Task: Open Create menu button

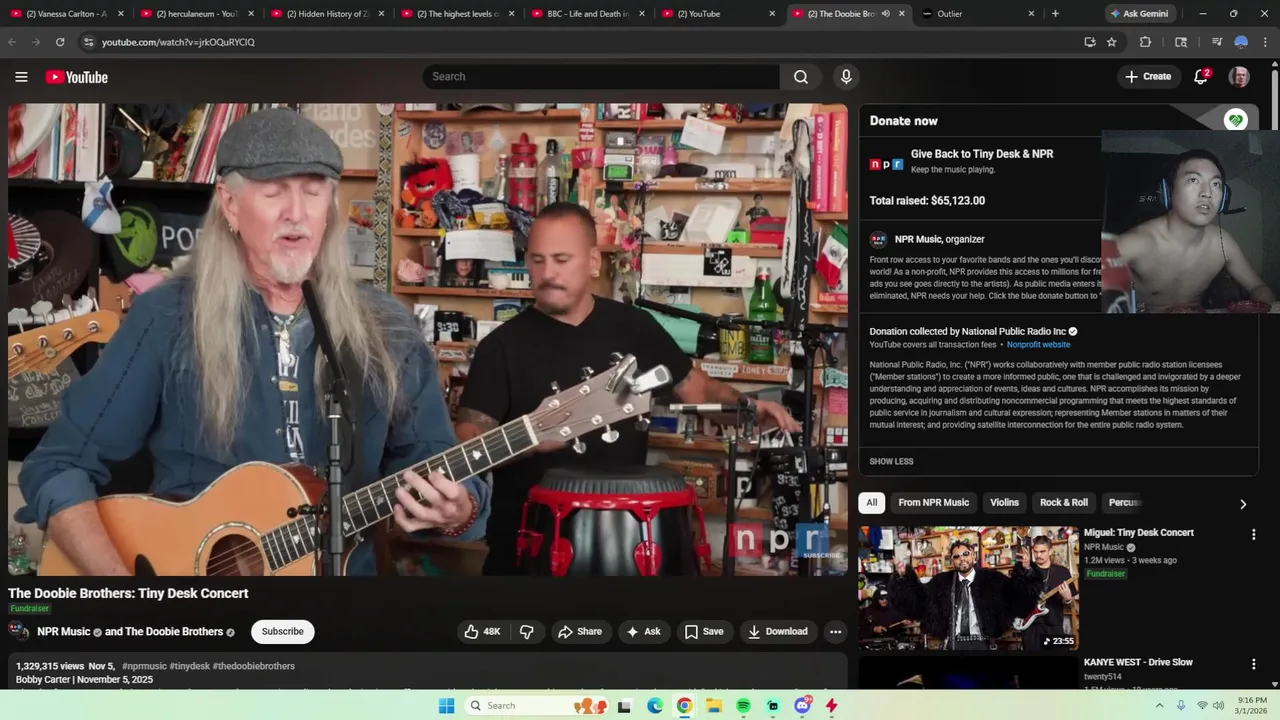Action: pyautogui.click(x=1148, y=77)
